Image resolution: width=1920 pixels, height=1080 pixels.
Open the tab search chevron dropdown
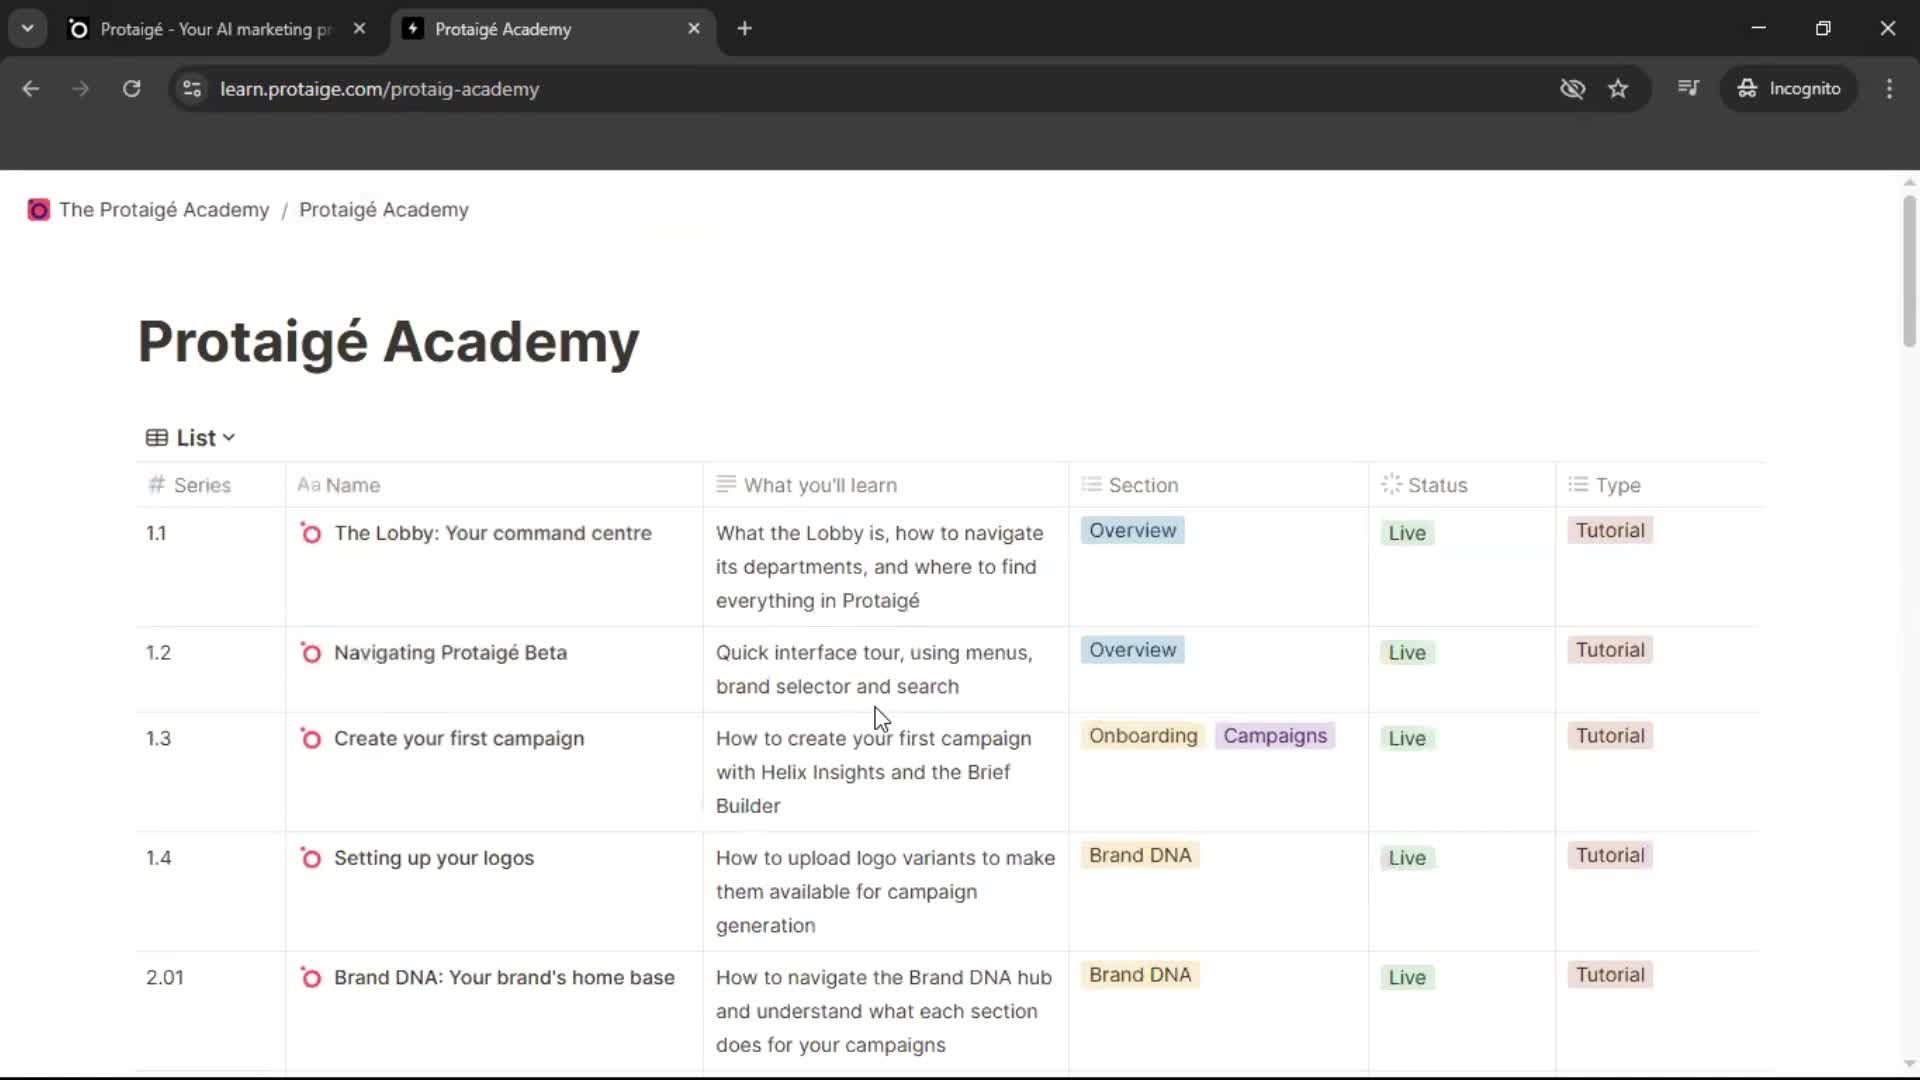(27, 29)
